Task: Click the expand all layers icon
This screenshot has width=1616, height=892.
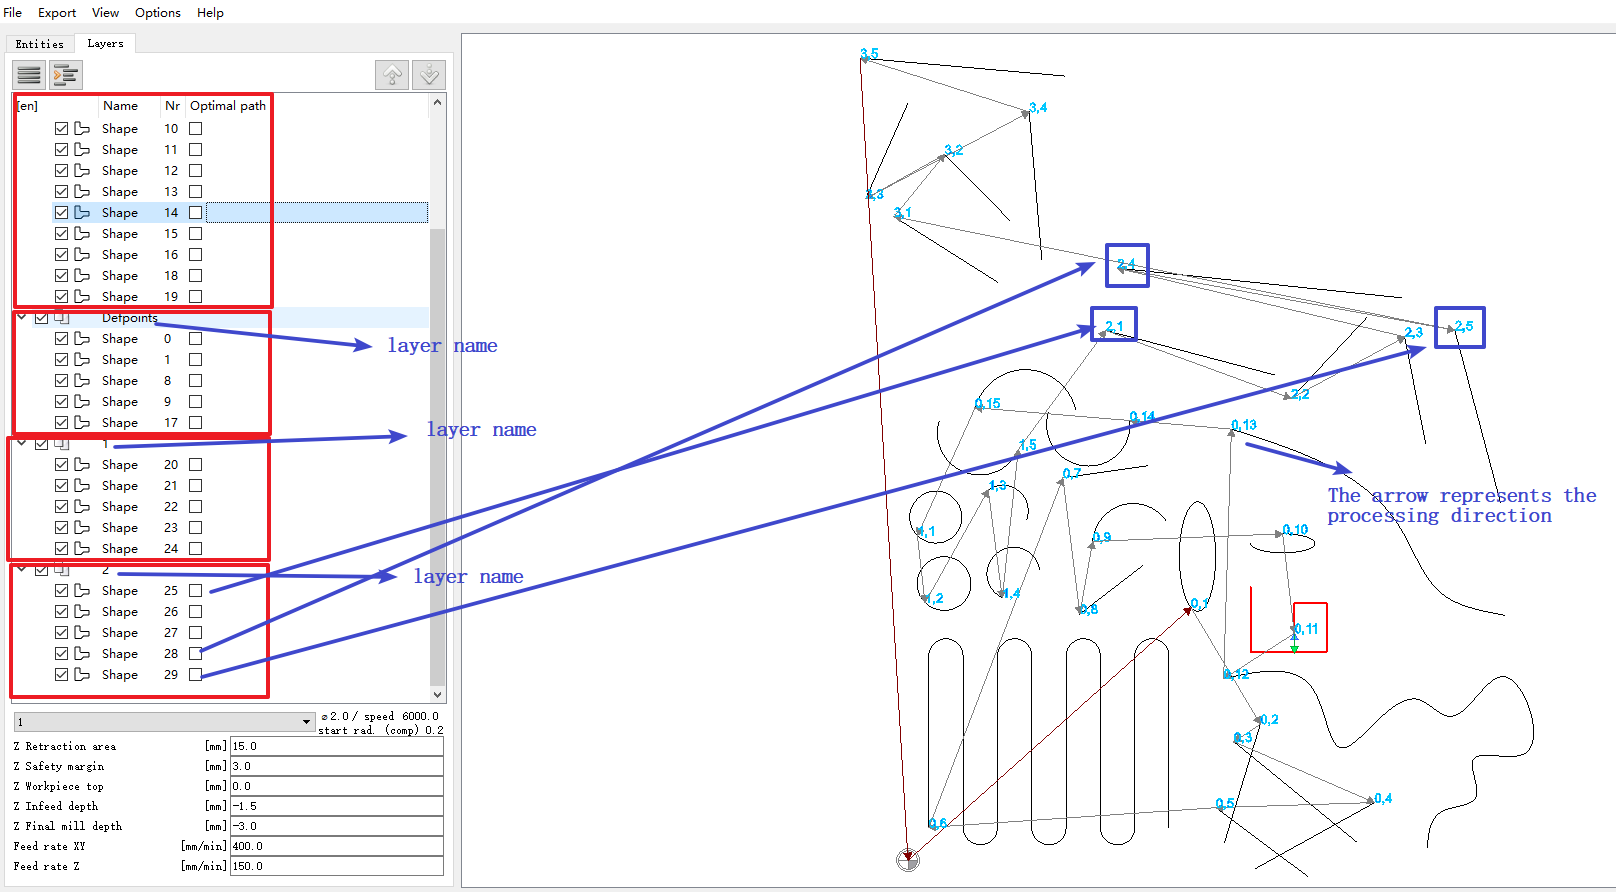Action: pyautogui.click(x=66, y=75)
